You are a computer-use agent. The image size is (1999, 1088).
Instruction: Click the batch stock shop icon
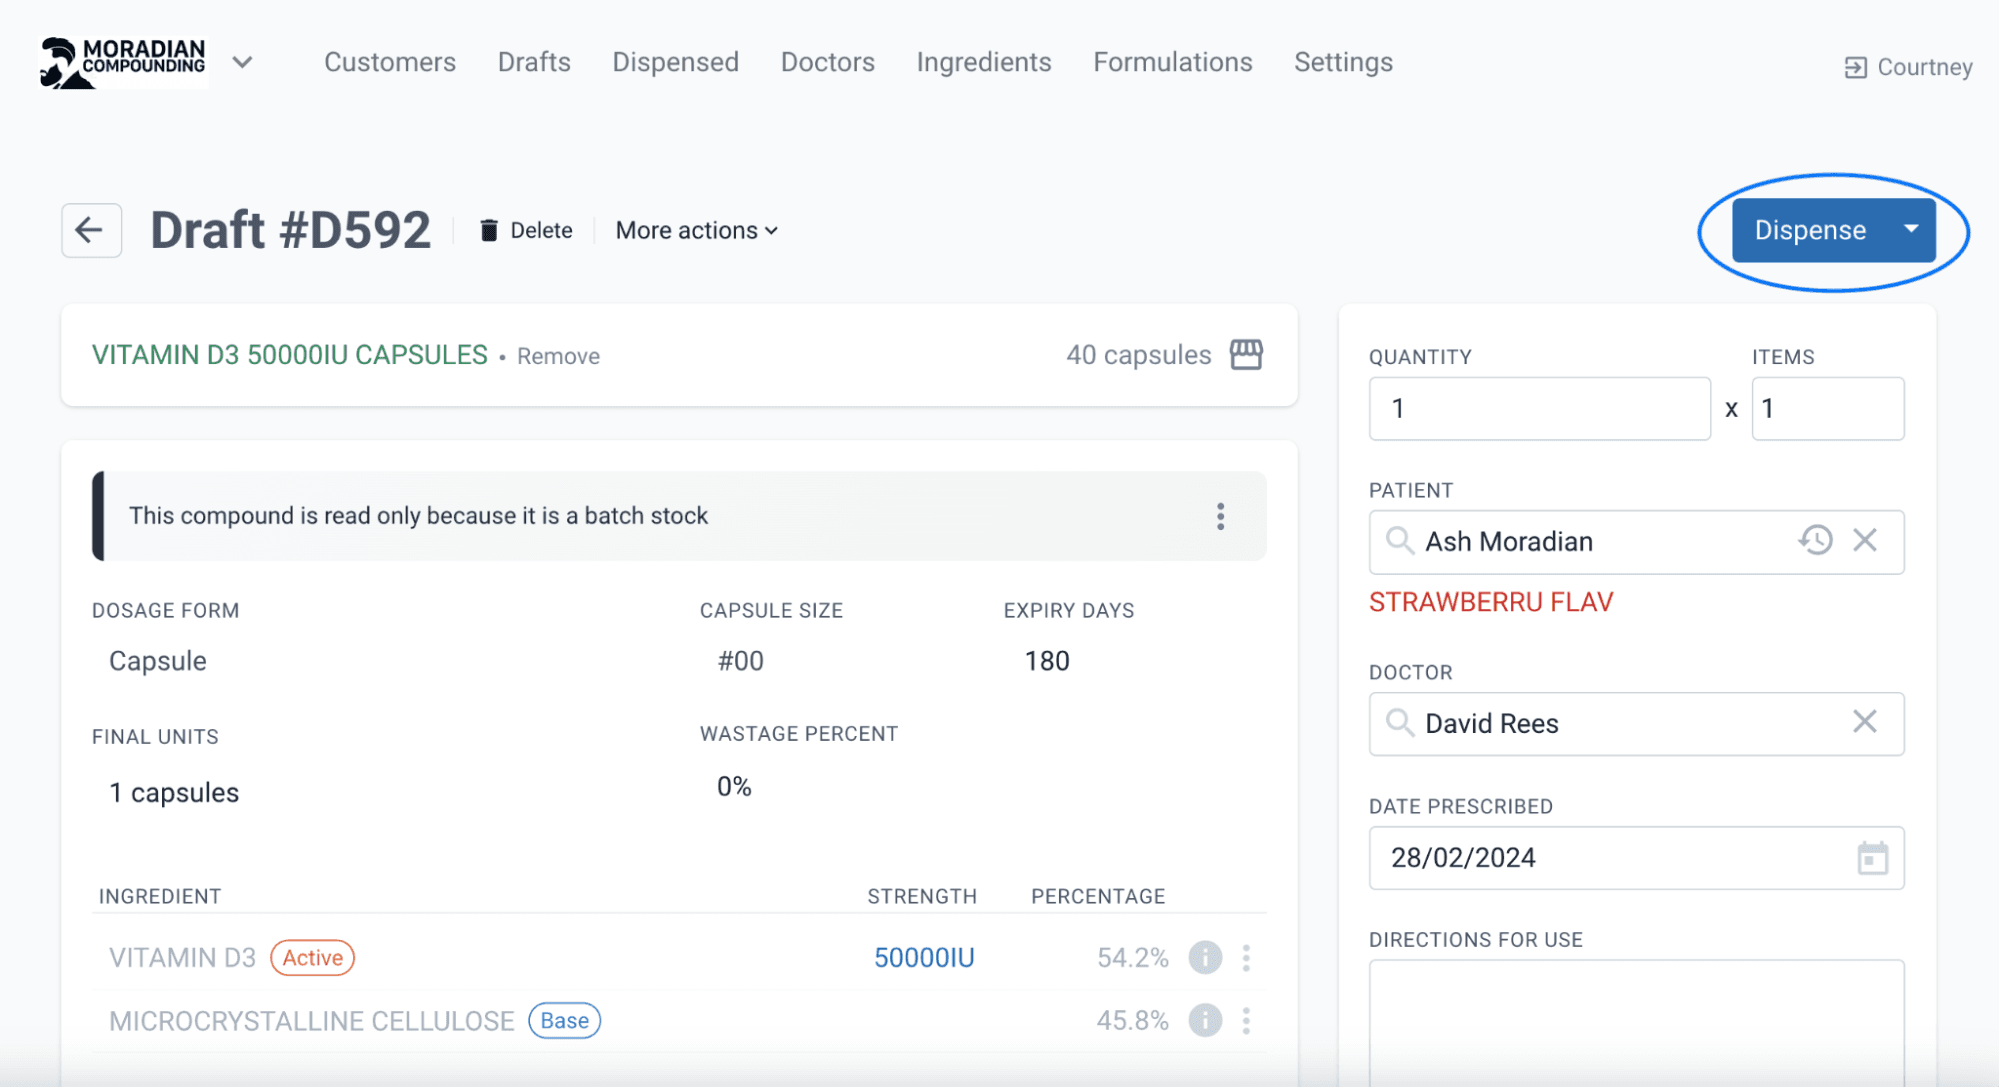(x=1246, y=355)
